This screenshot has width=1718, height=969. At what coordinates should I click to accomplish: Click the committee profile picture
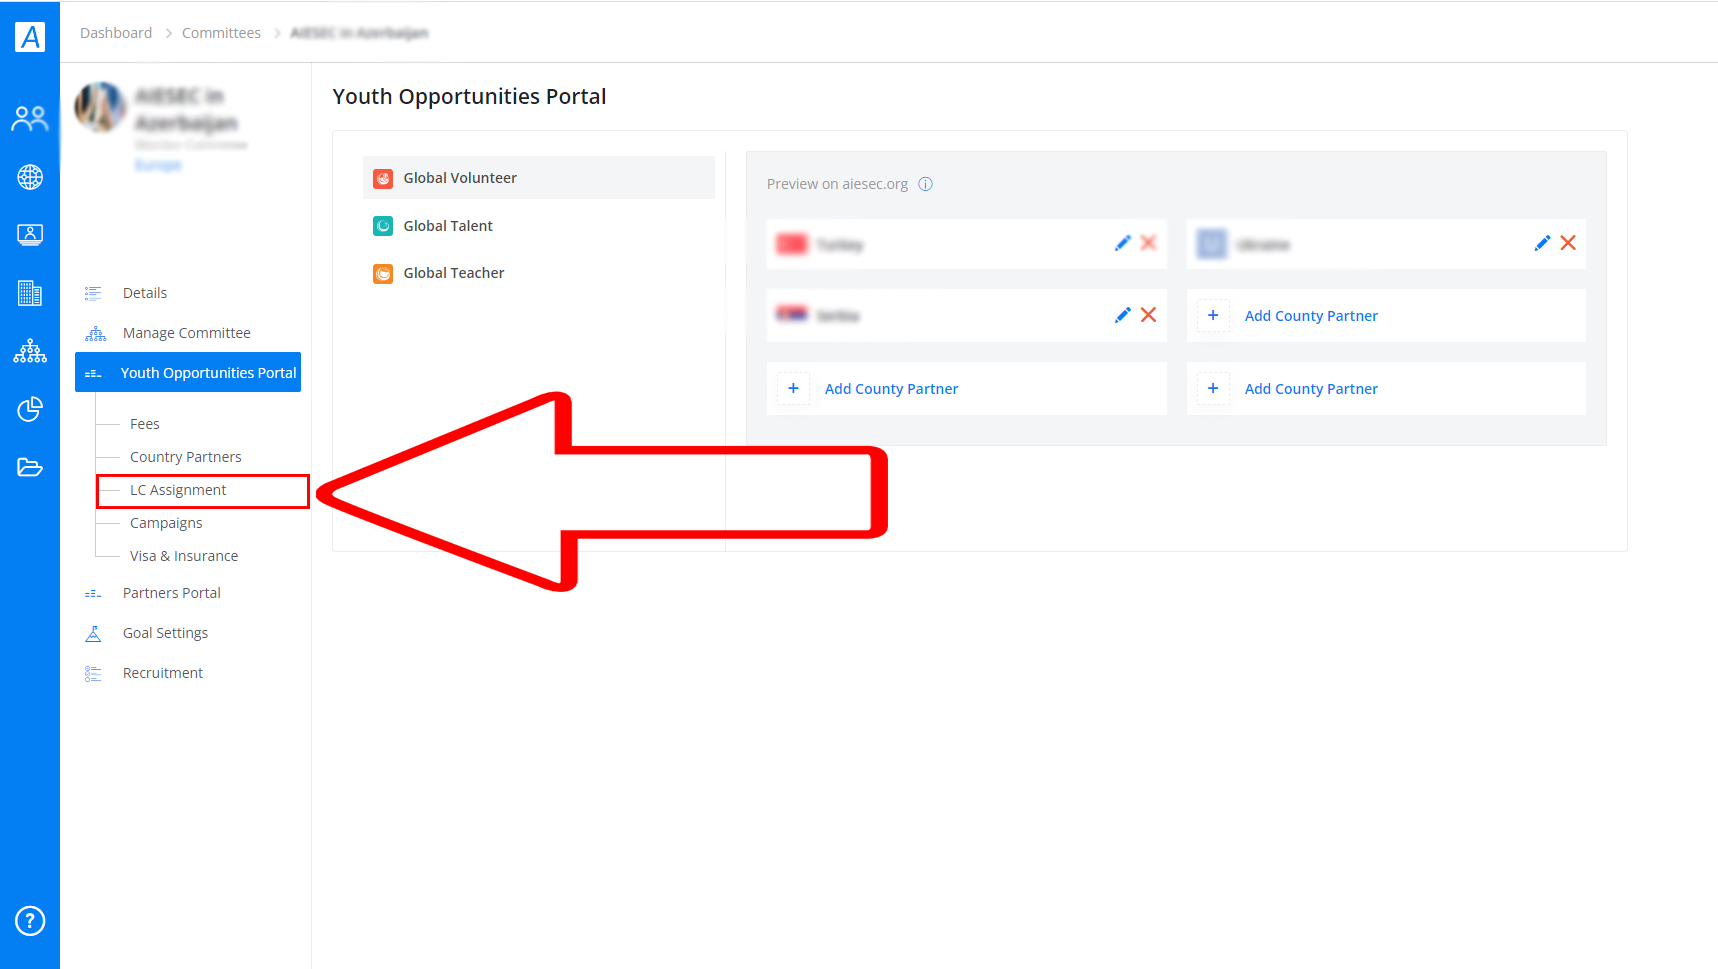point(100,107)
